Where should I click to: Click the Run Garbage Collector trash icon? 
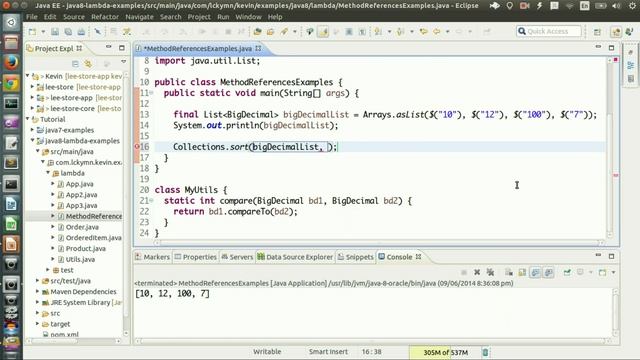tap(485, 352)
